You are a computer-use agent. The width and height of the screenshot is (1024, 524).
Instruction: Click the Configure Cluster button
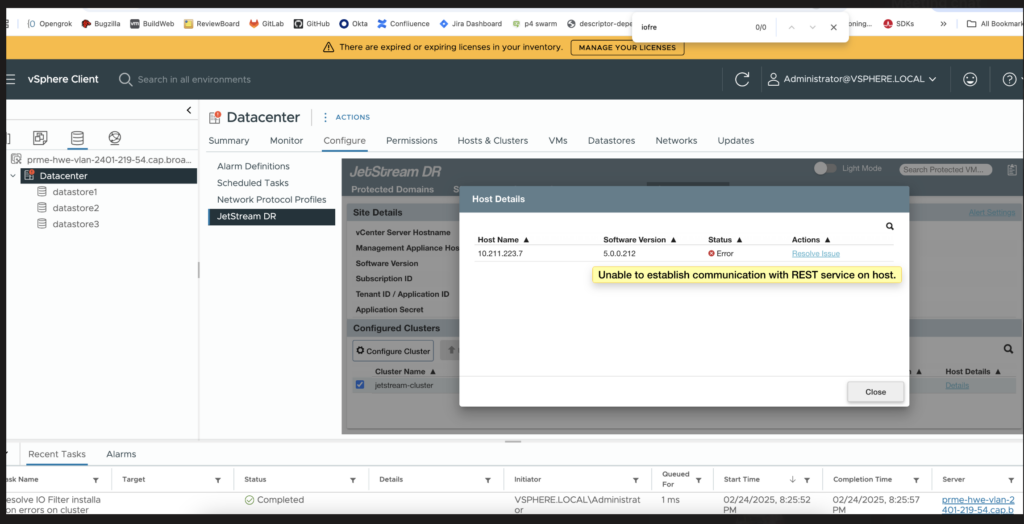pos(393,351)
